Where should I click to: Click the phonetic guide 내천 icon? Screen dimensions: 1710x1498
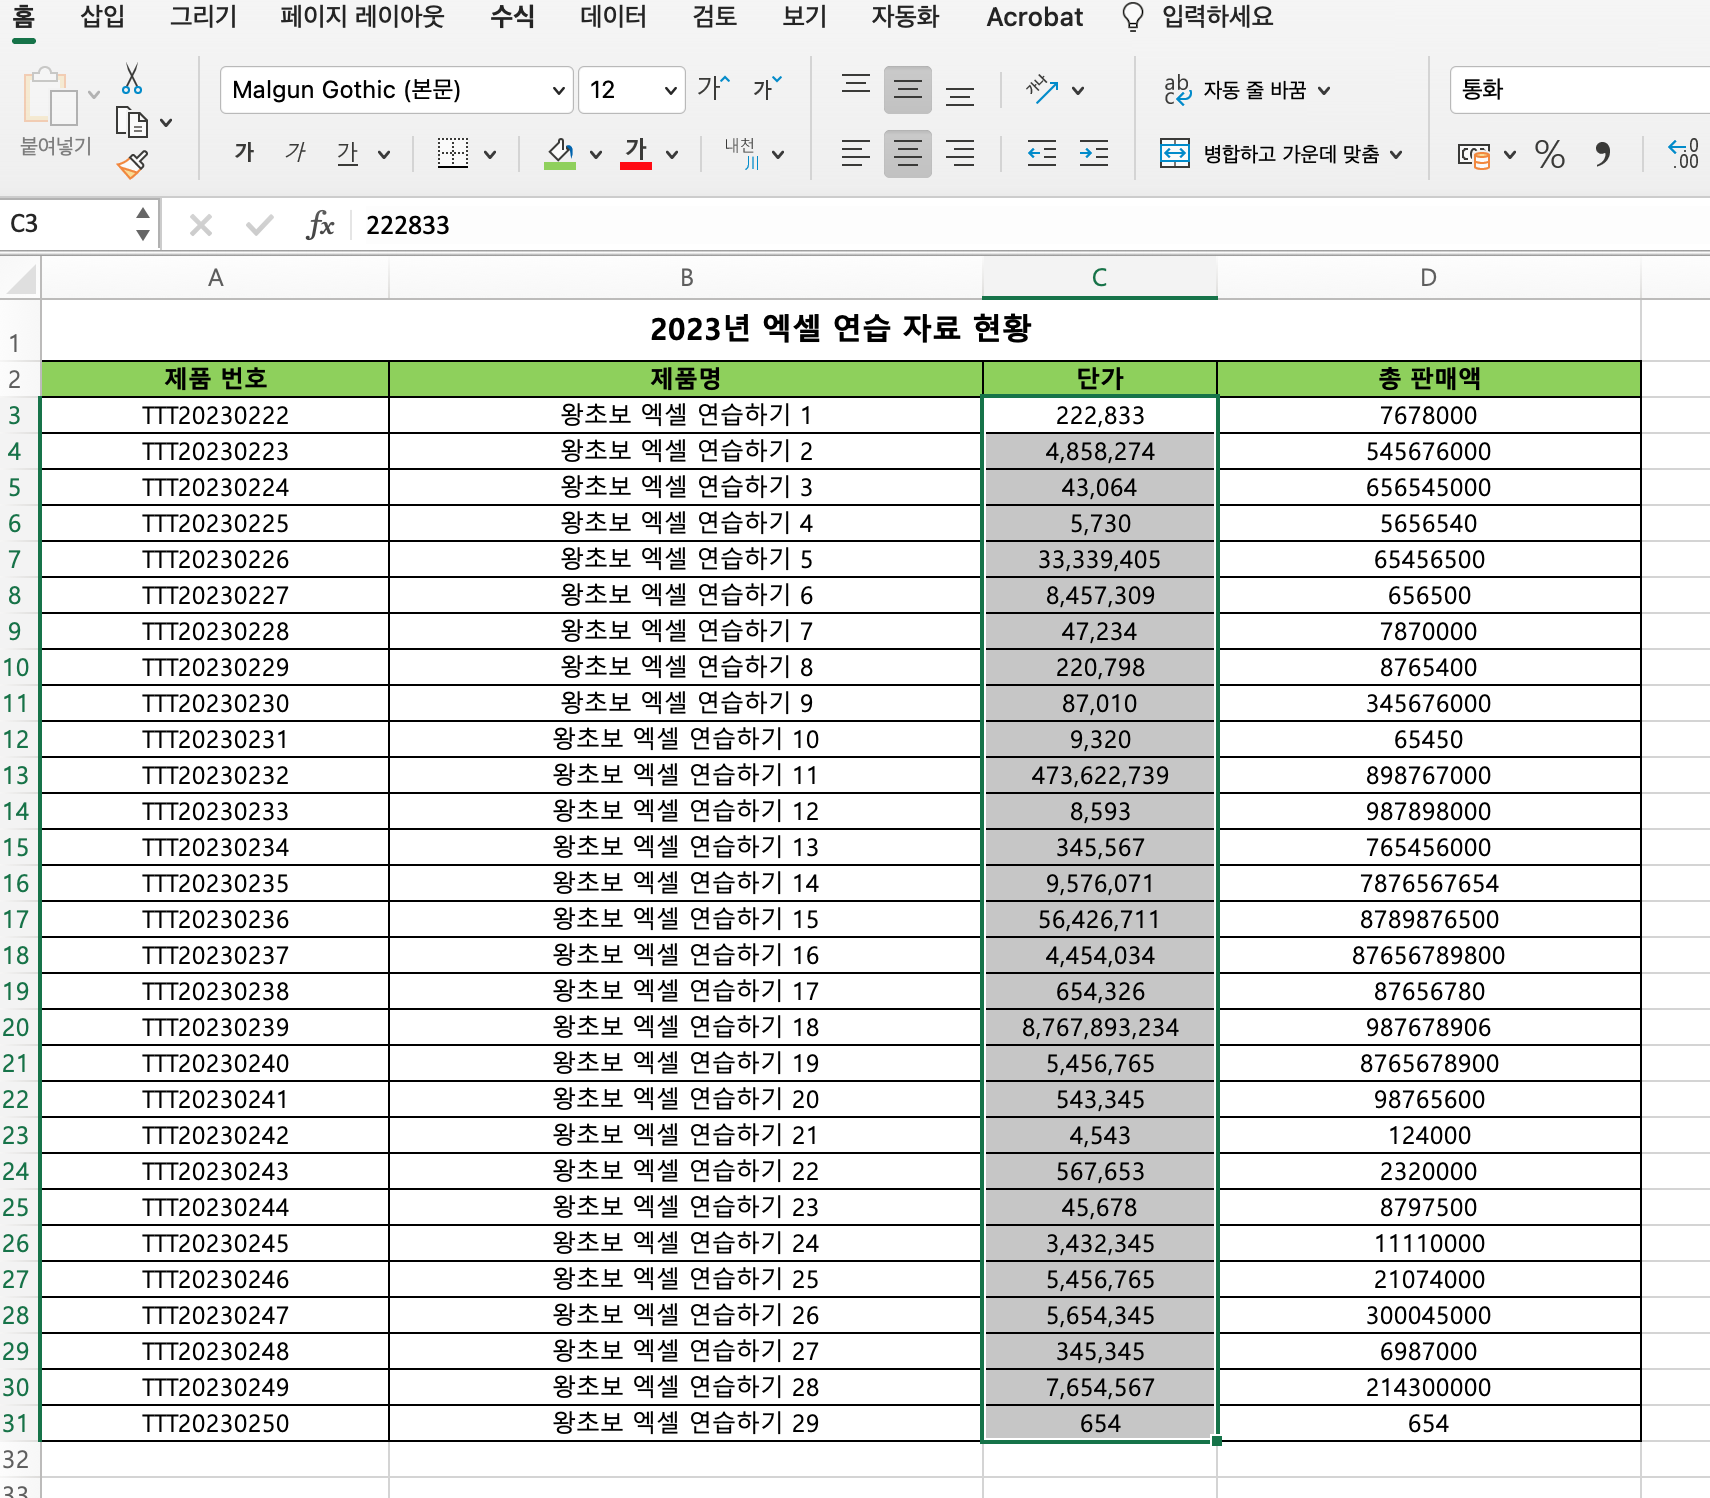click(743, 153)
